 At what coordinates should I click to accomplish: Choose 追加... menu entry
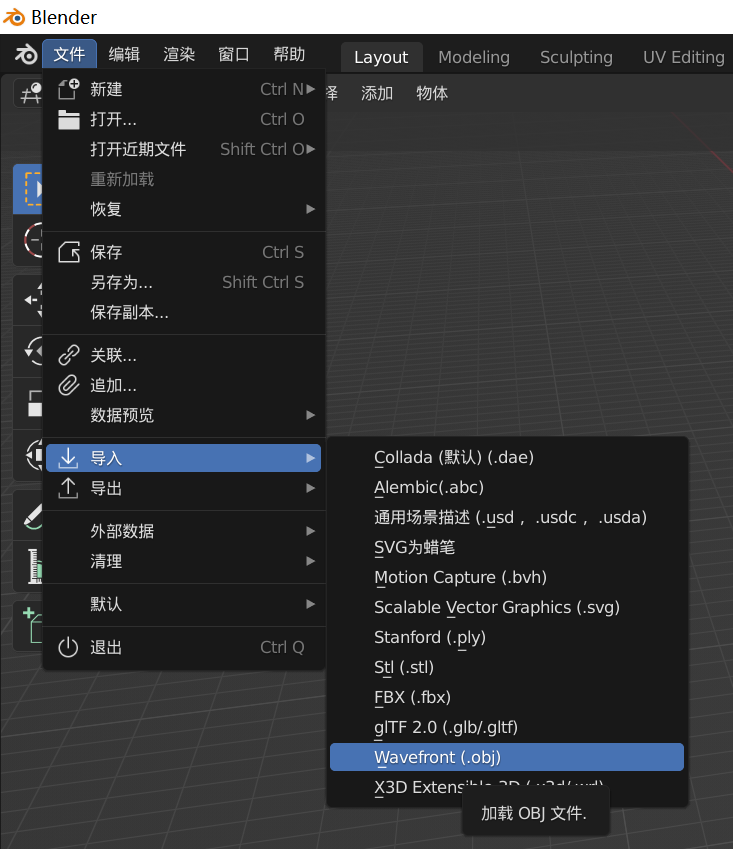(x=184, y=386)
